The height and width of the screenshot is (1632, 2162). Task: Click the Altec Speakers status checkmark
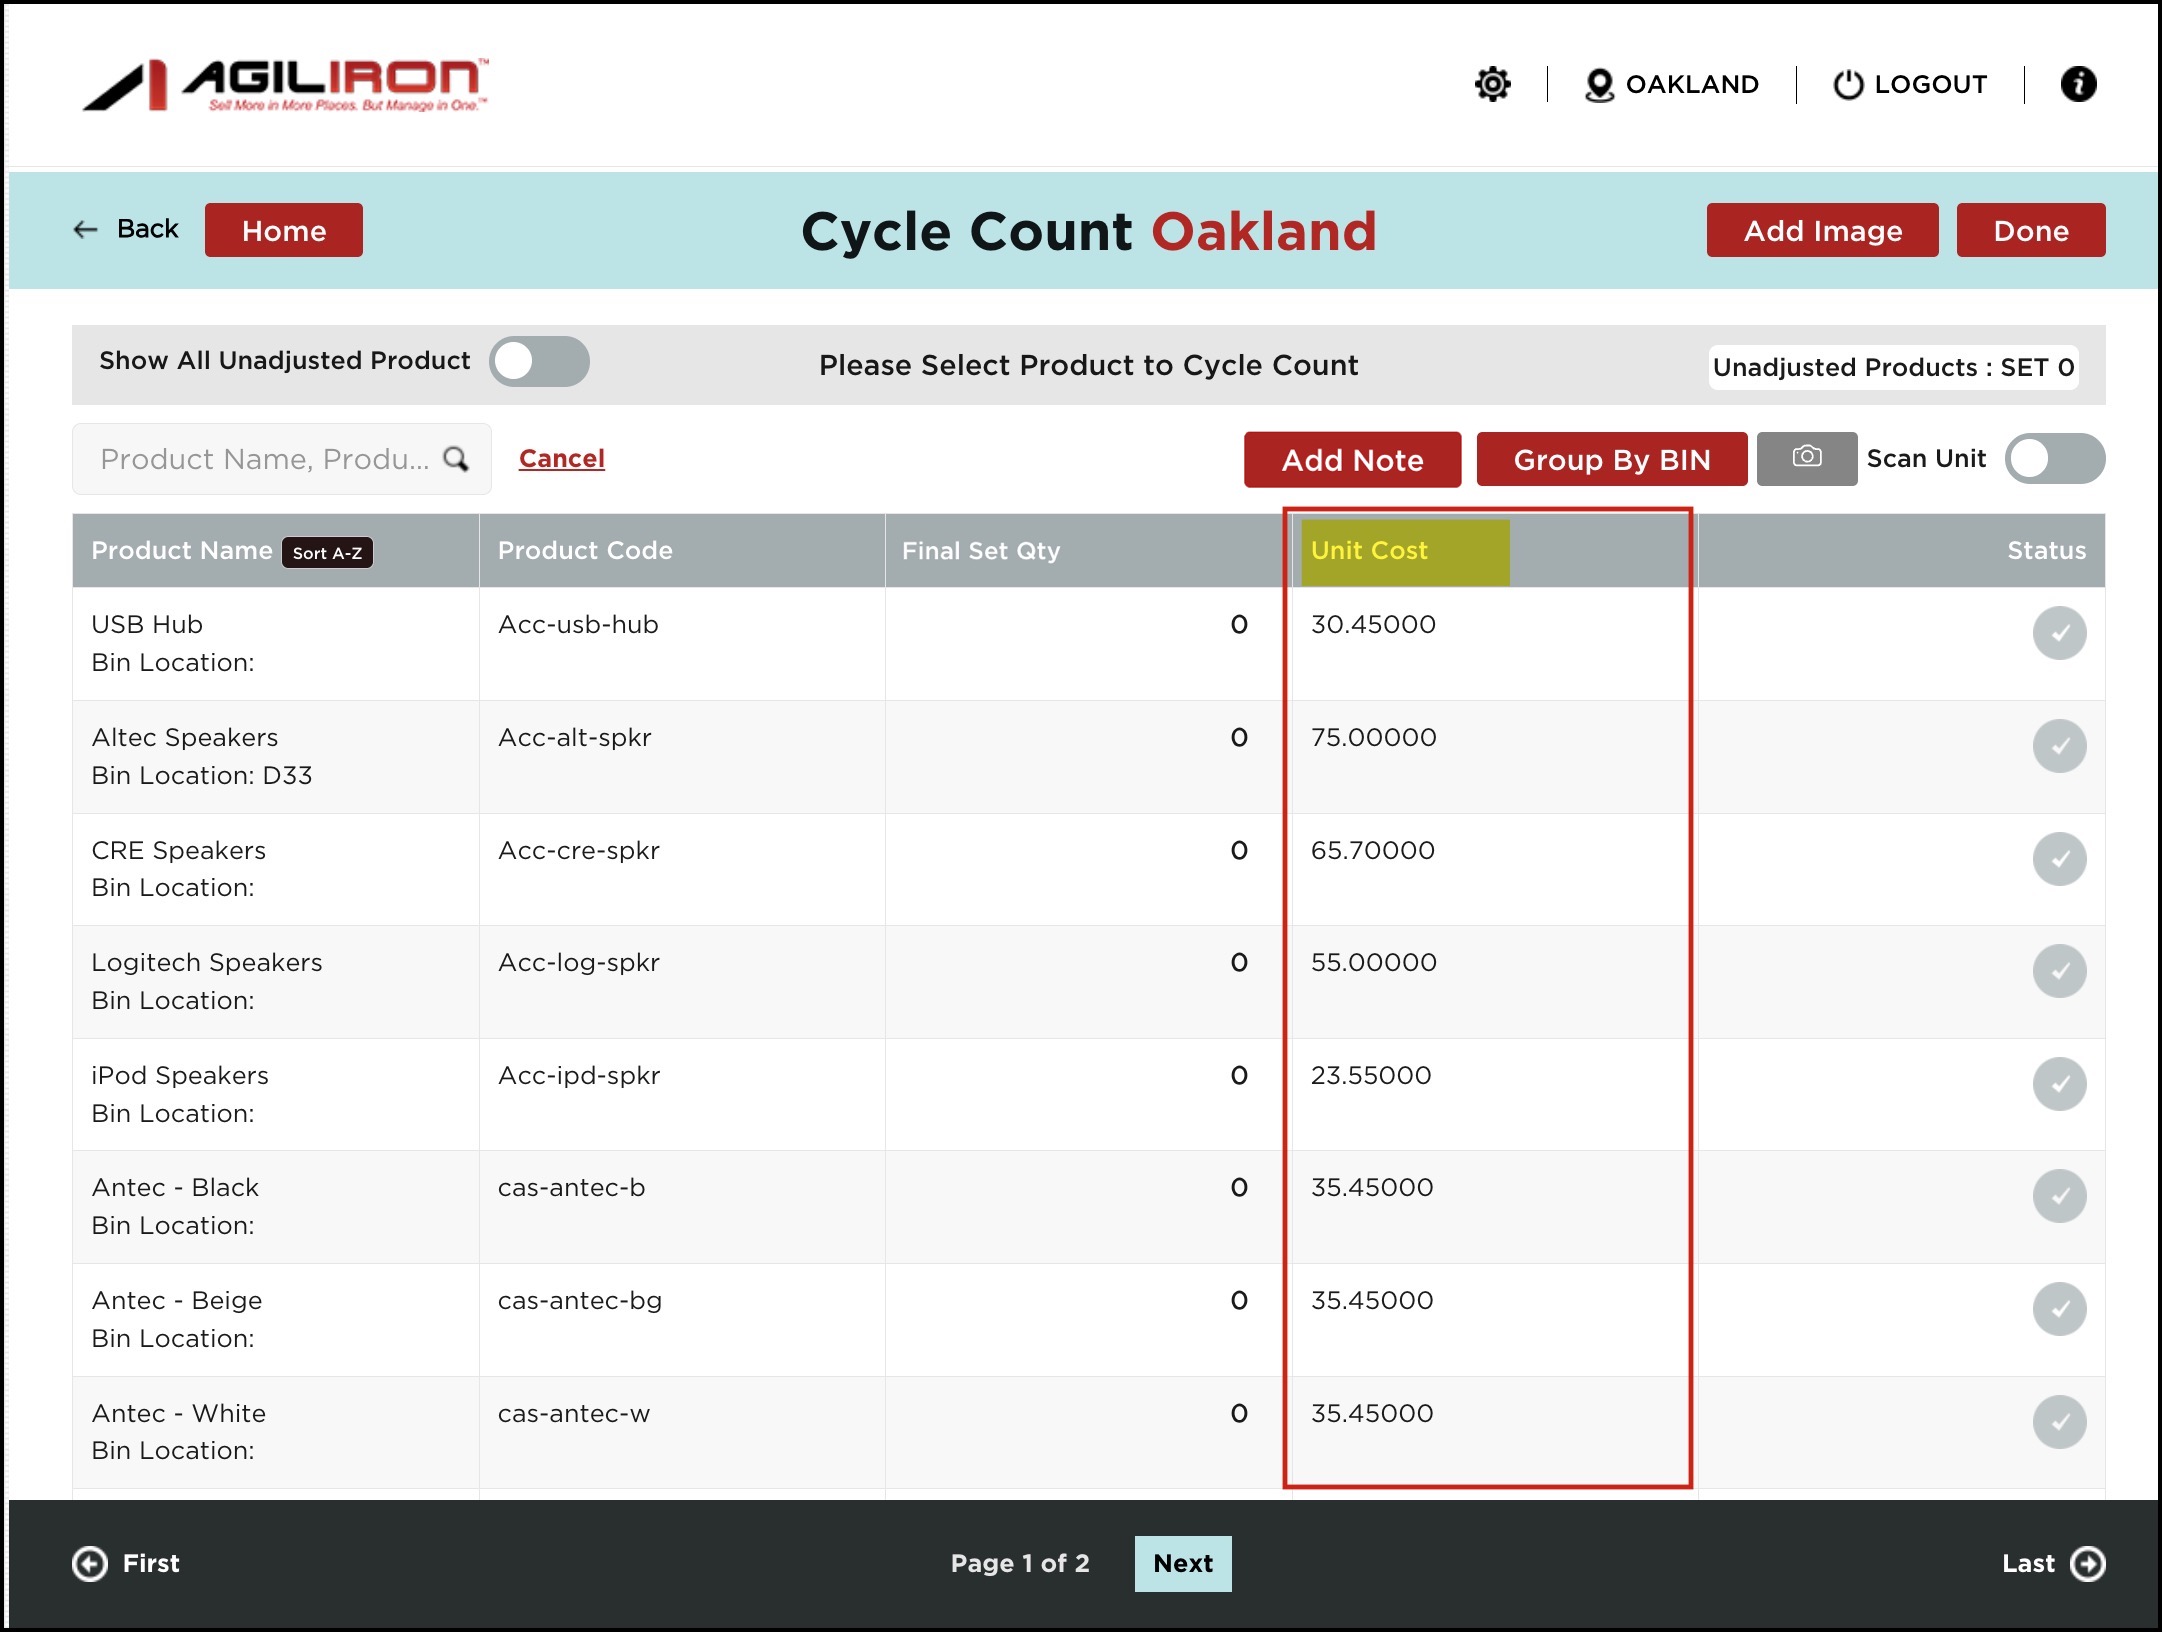[2059, 746]
